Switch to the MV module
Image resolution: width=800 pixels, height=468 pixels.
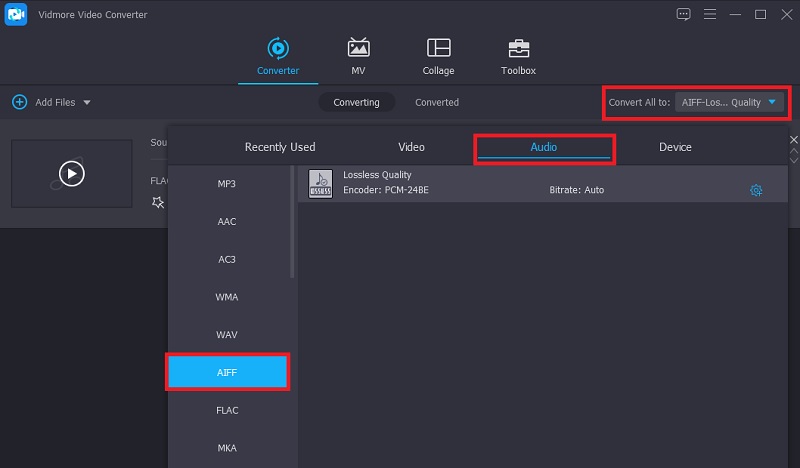pos(358,56)
